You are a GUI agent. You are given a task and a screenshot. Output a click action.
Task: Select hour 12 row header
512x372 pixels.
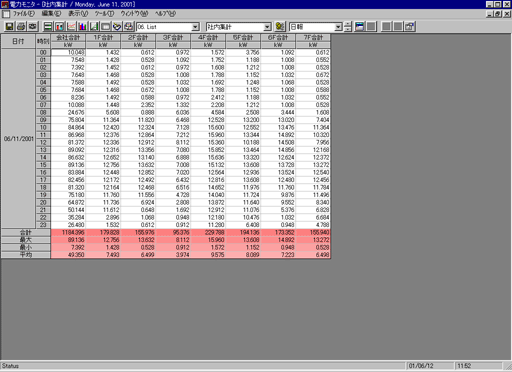(x=43, y=142)
